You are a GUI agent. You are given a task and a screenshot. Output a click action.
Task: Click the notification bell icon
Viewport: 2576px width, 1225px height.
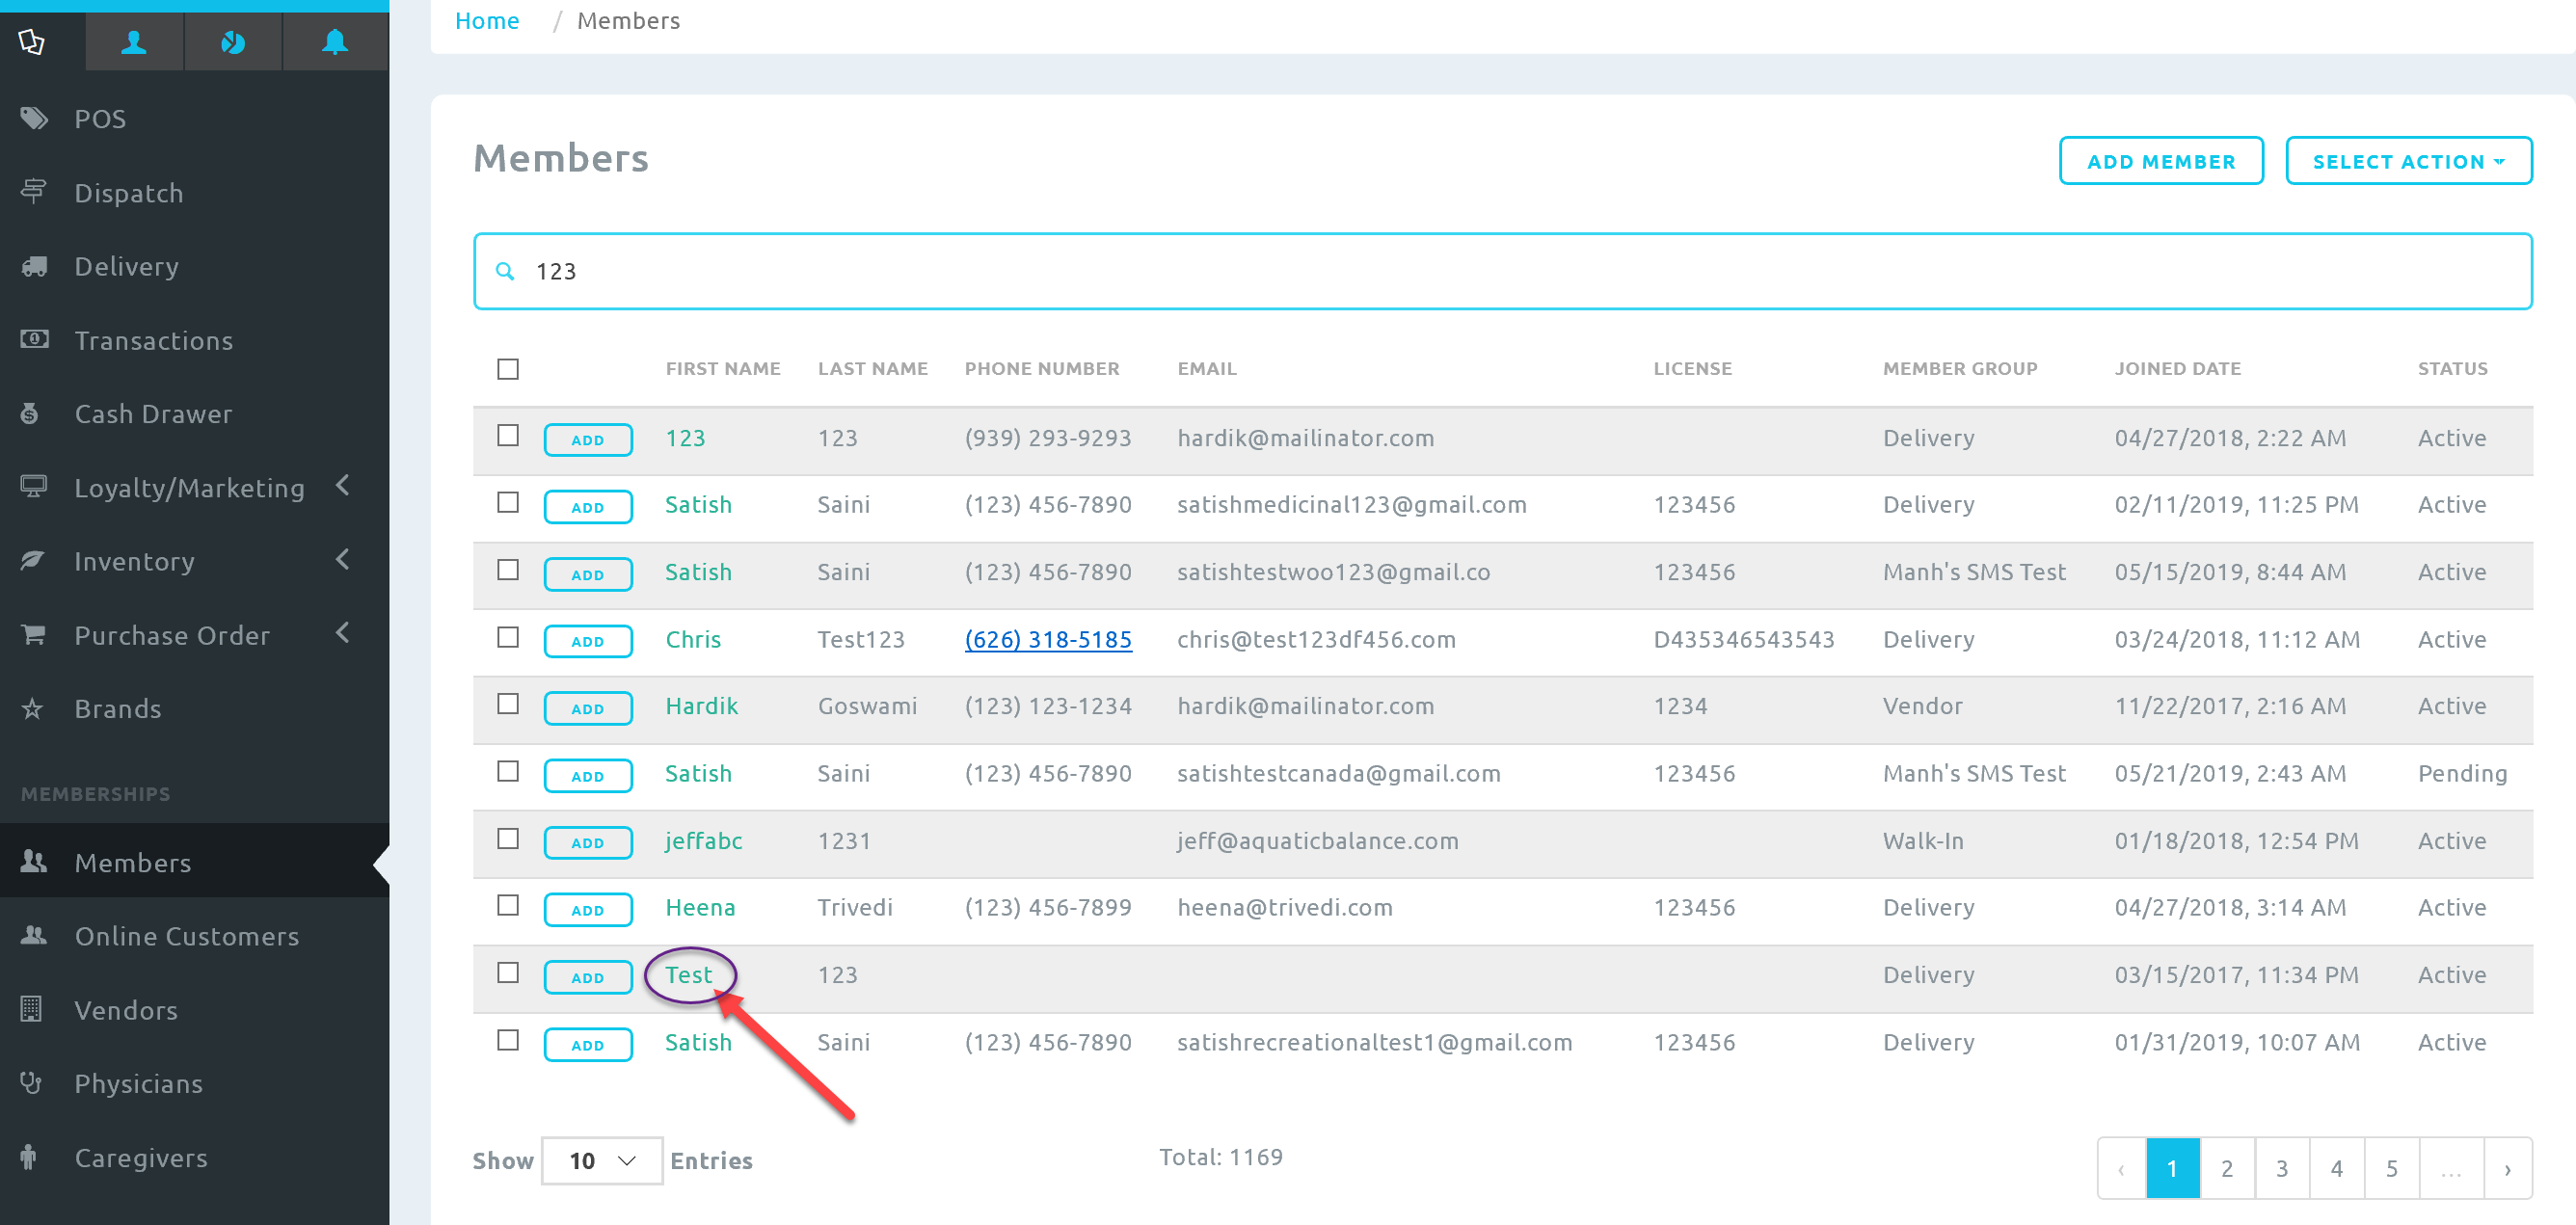(x=334, y=42)
